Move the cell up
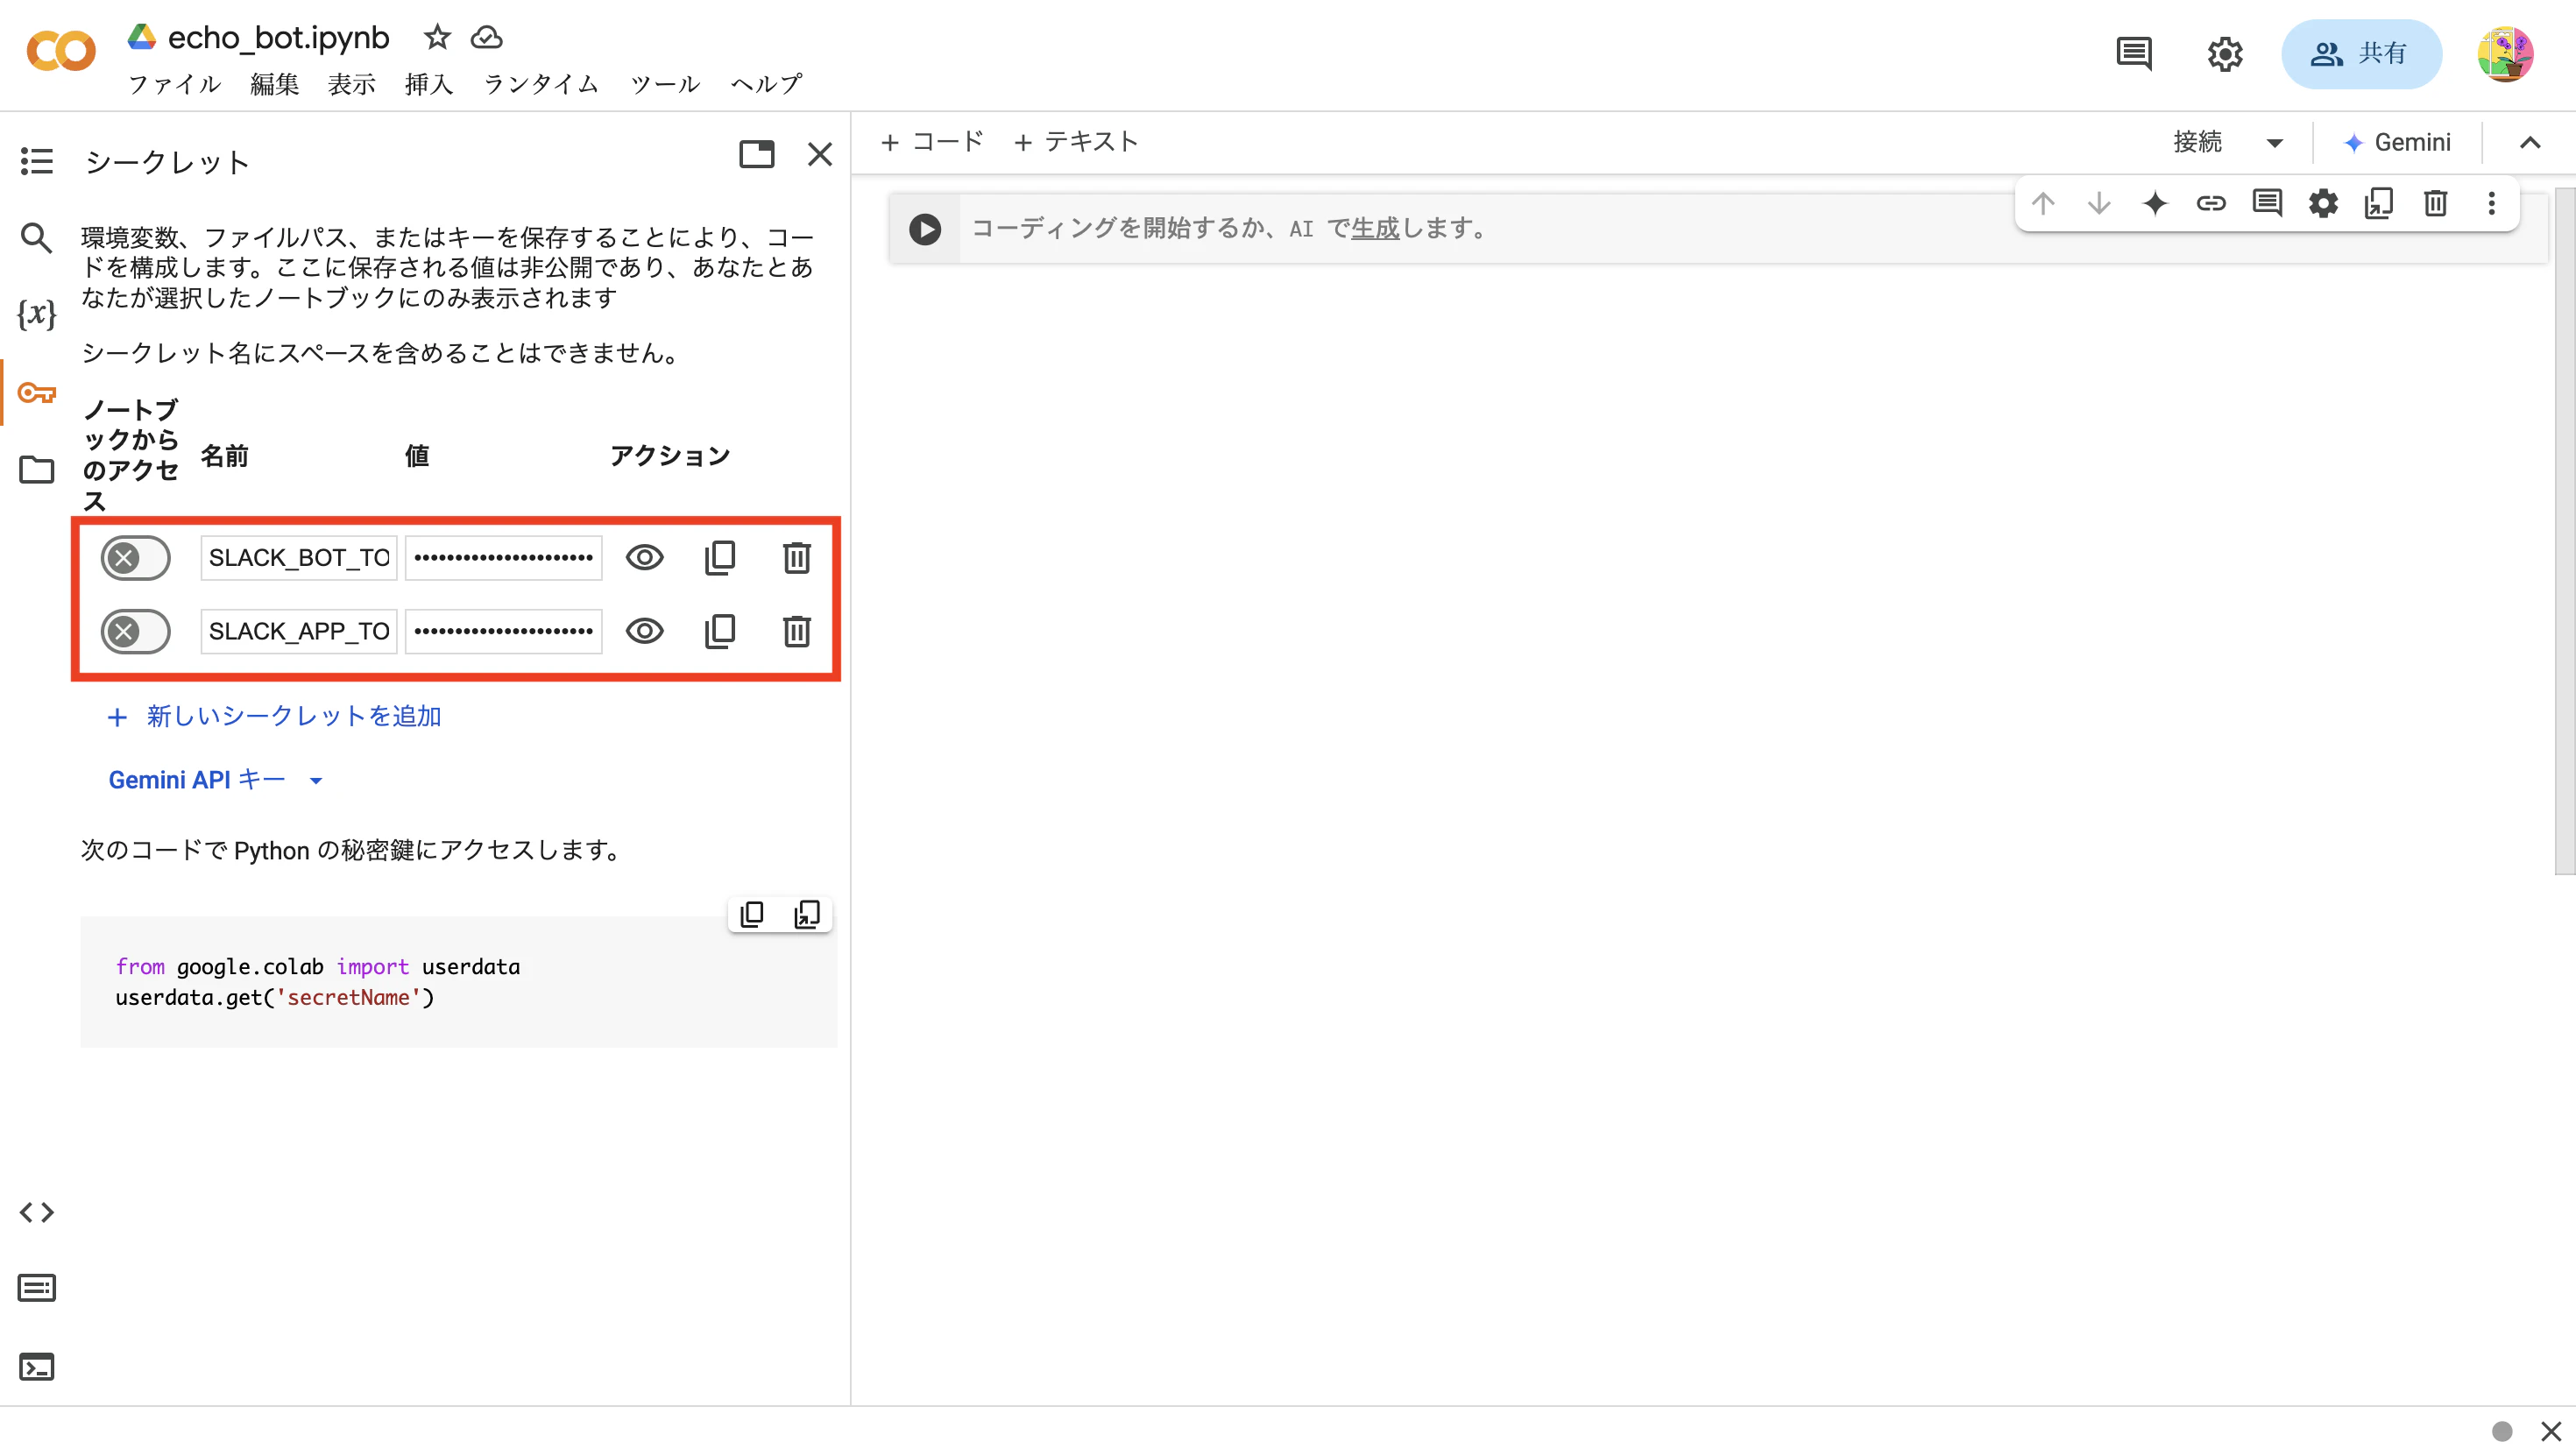This screenshot has height=1456, width=2576. point(2043,204)
